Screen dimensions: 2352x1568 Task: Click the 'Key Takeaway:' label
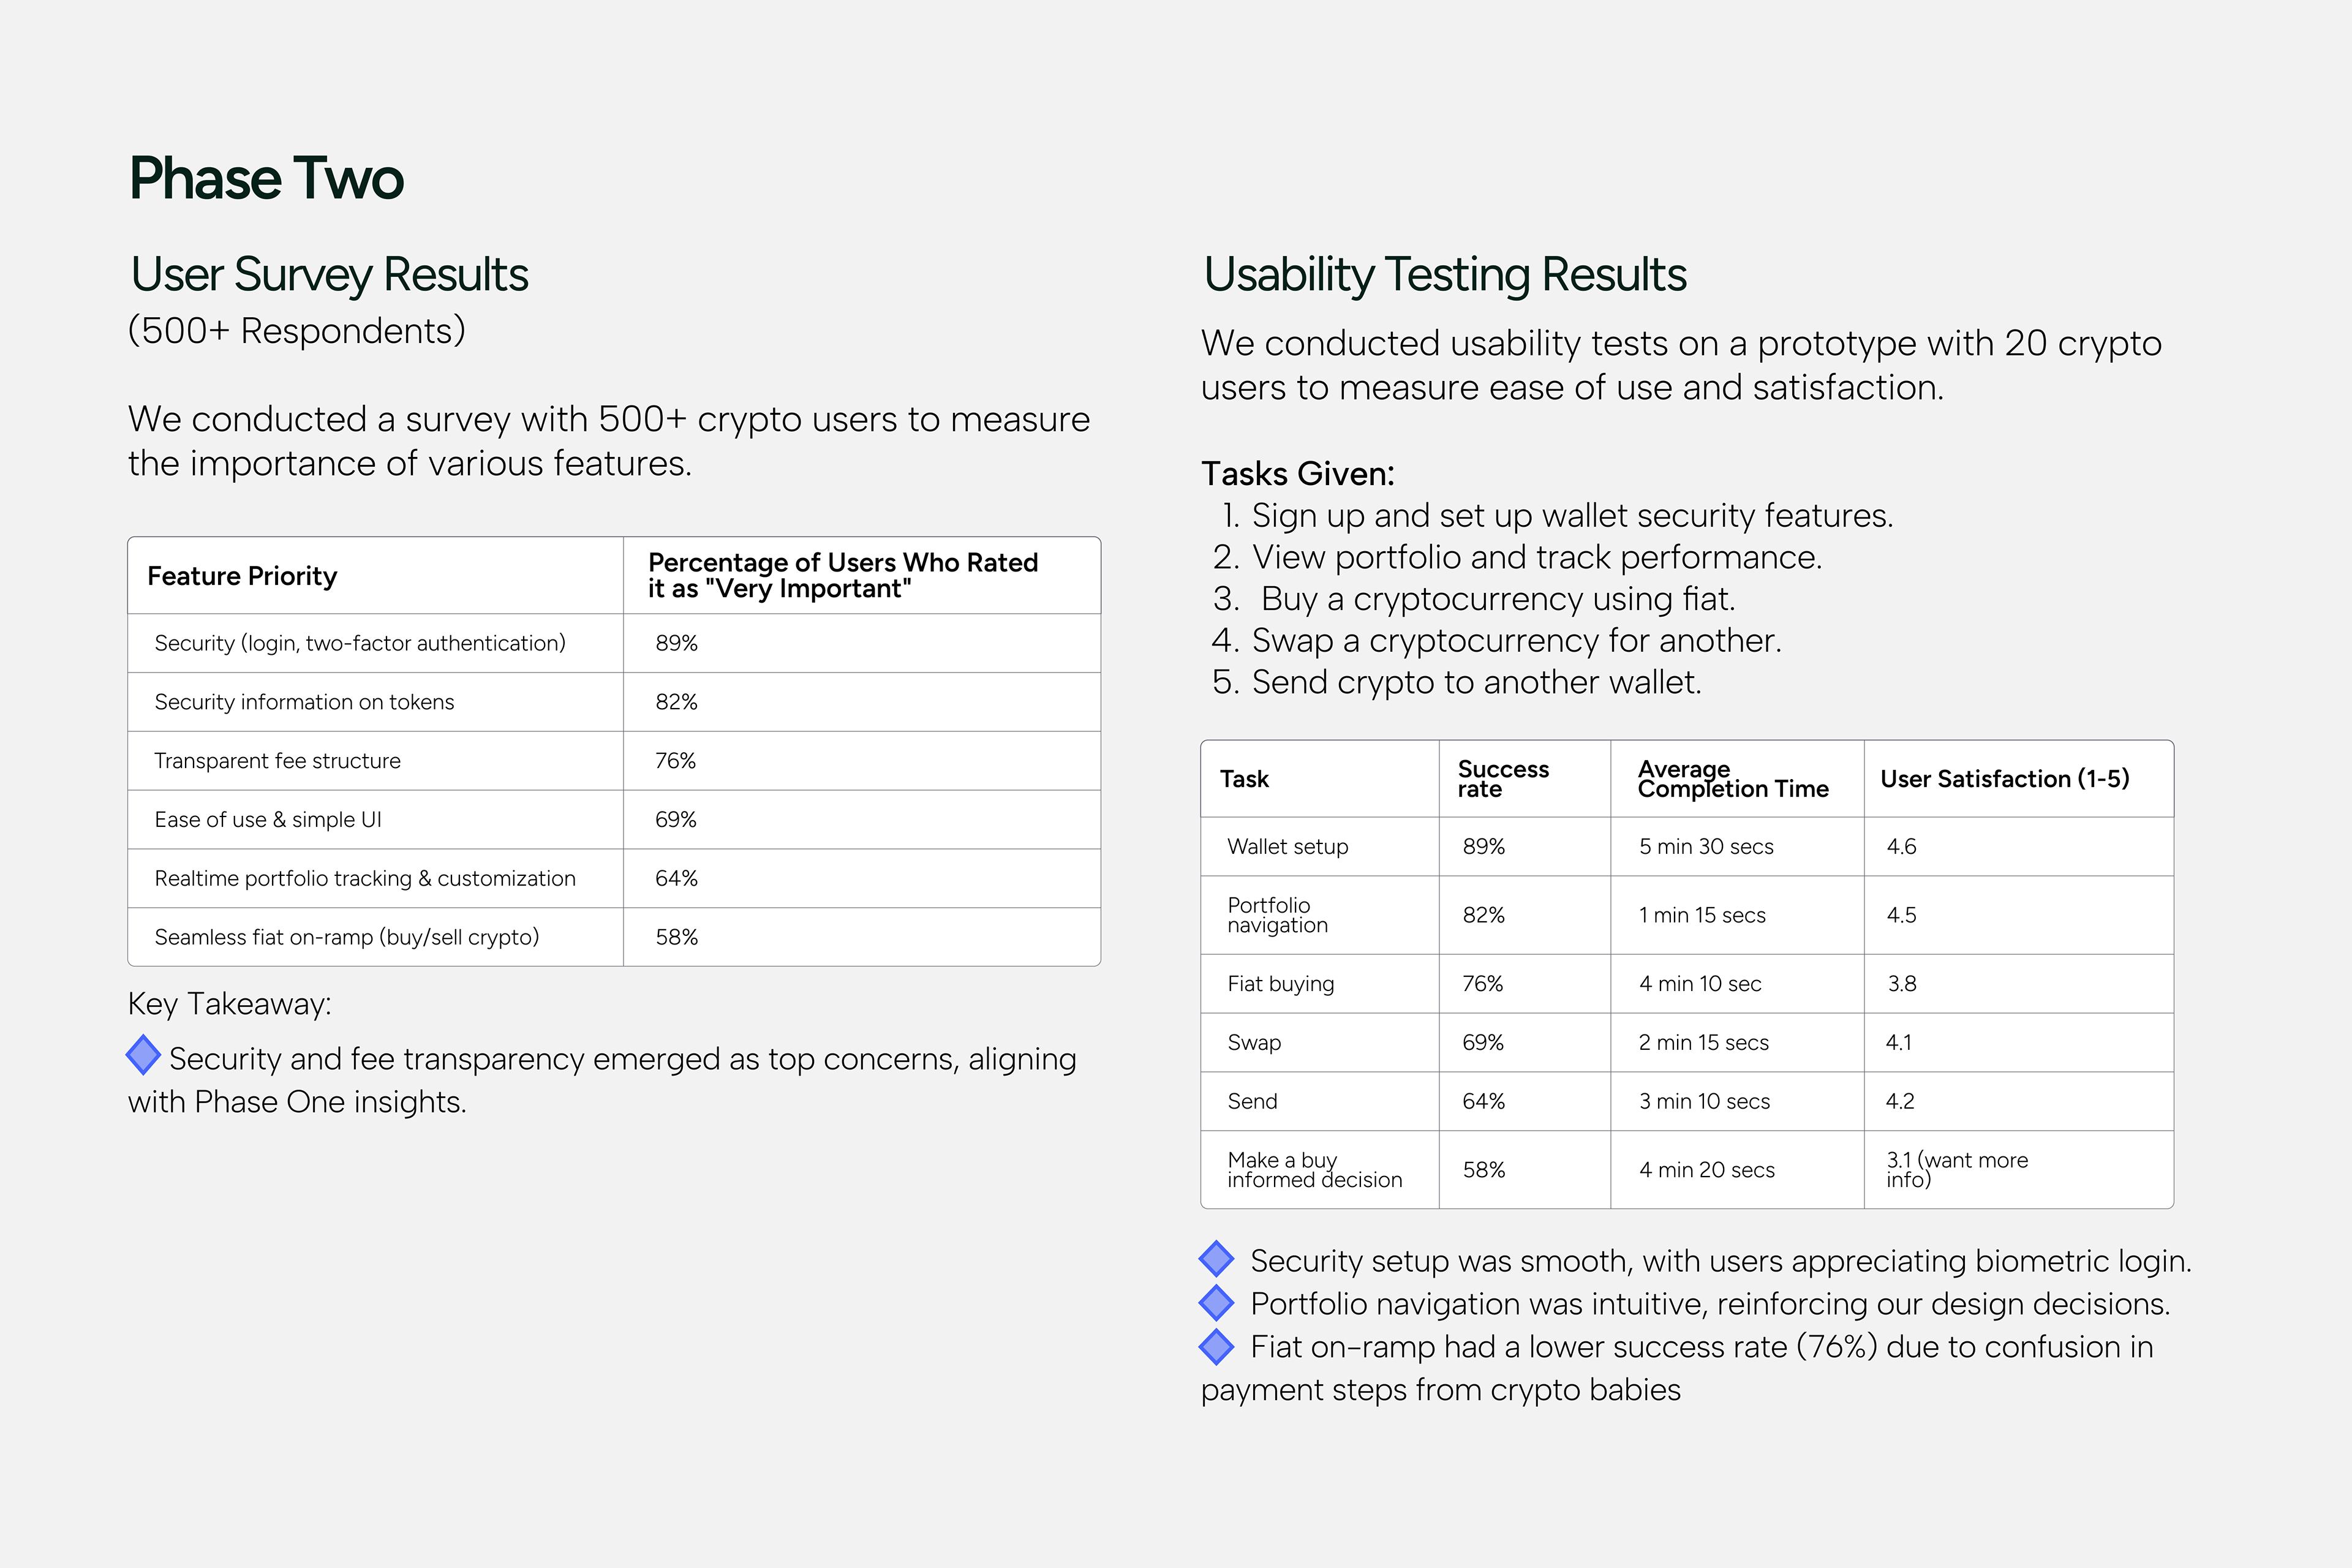(229, 1004)
